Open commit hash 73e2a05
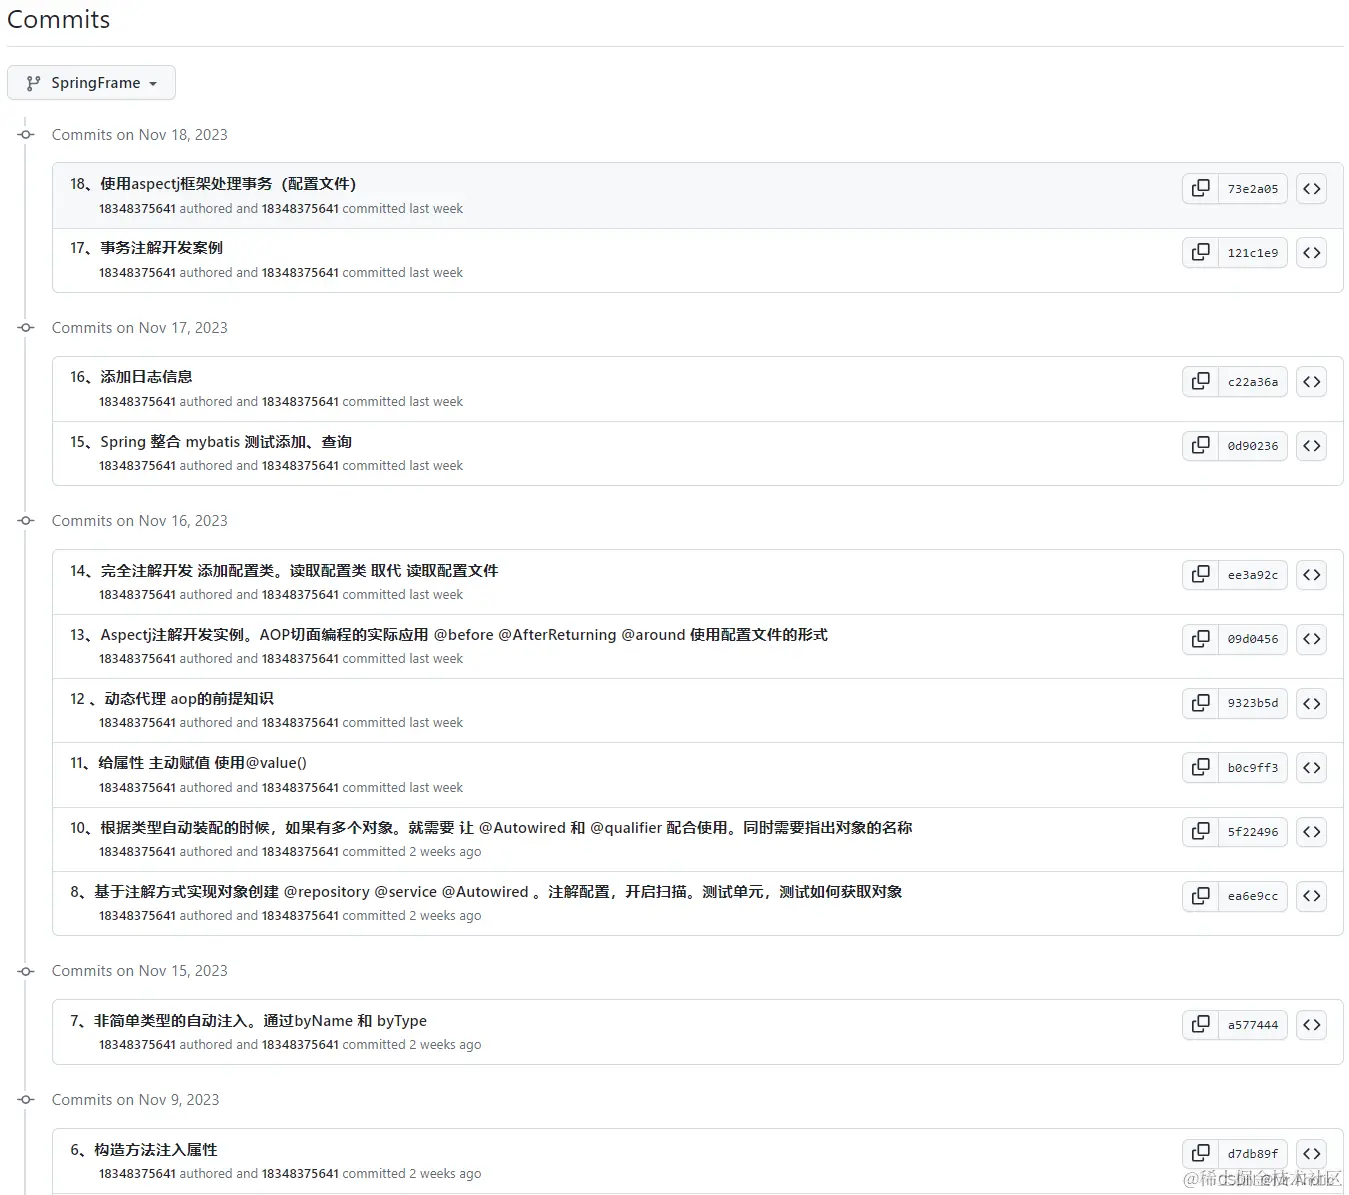The height and width of the screenshot is (1195, 1349). tap(1253, 188)
